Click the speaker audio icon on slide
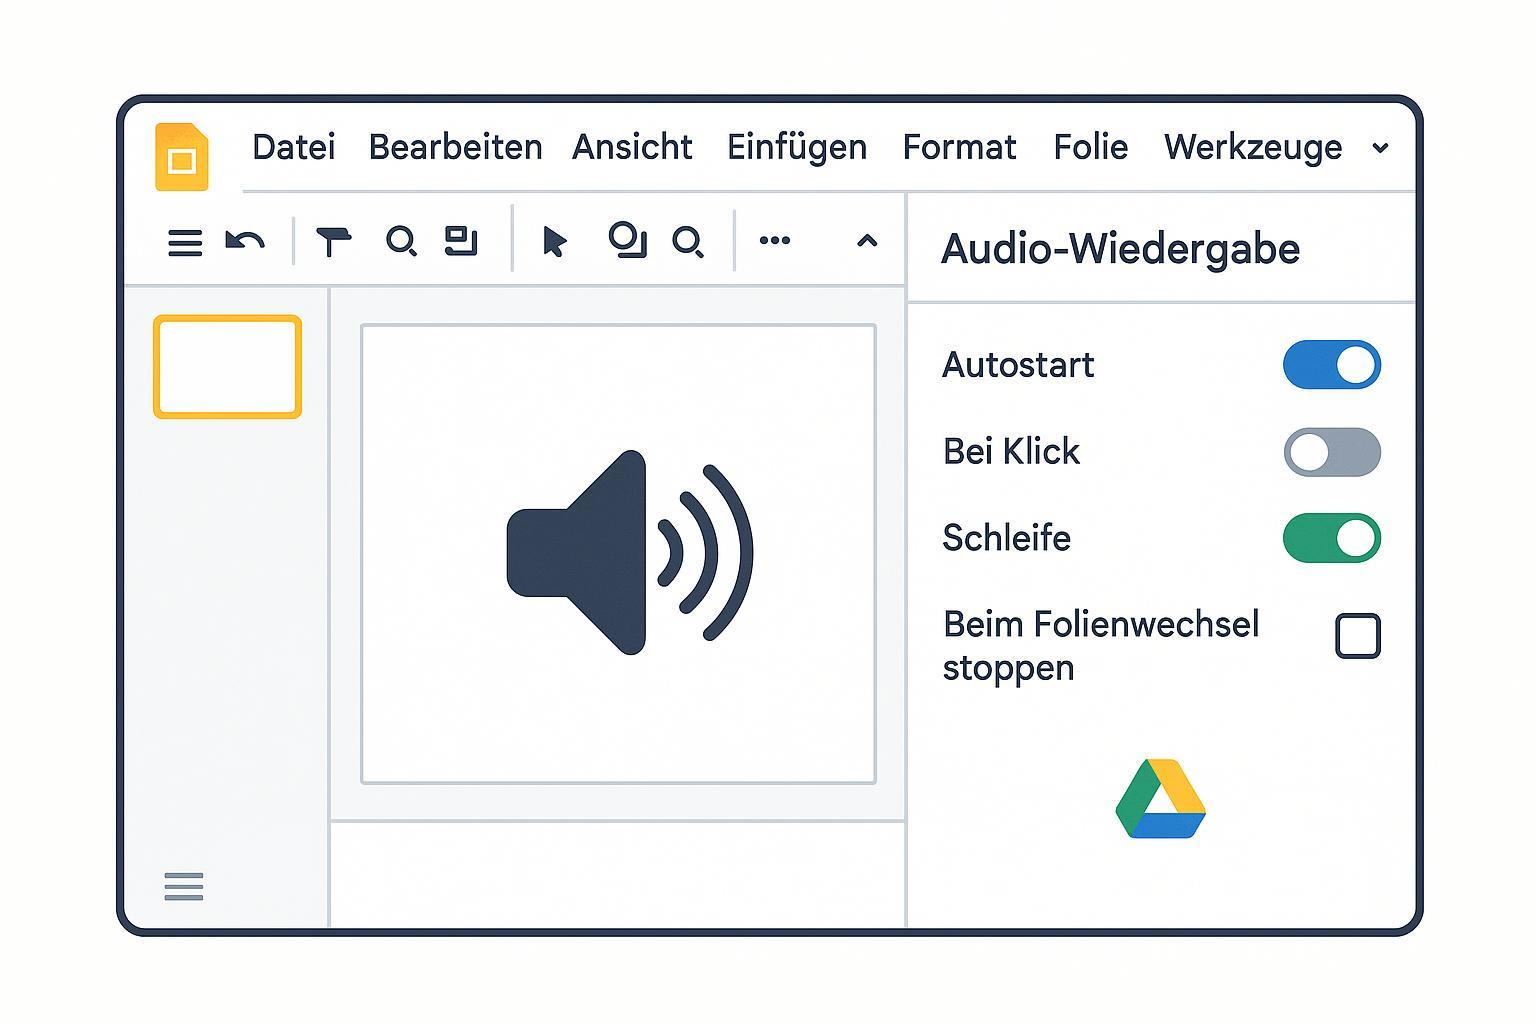Image resolution: width=1536 pixels, height=1024 pixels. coord(629,552)
